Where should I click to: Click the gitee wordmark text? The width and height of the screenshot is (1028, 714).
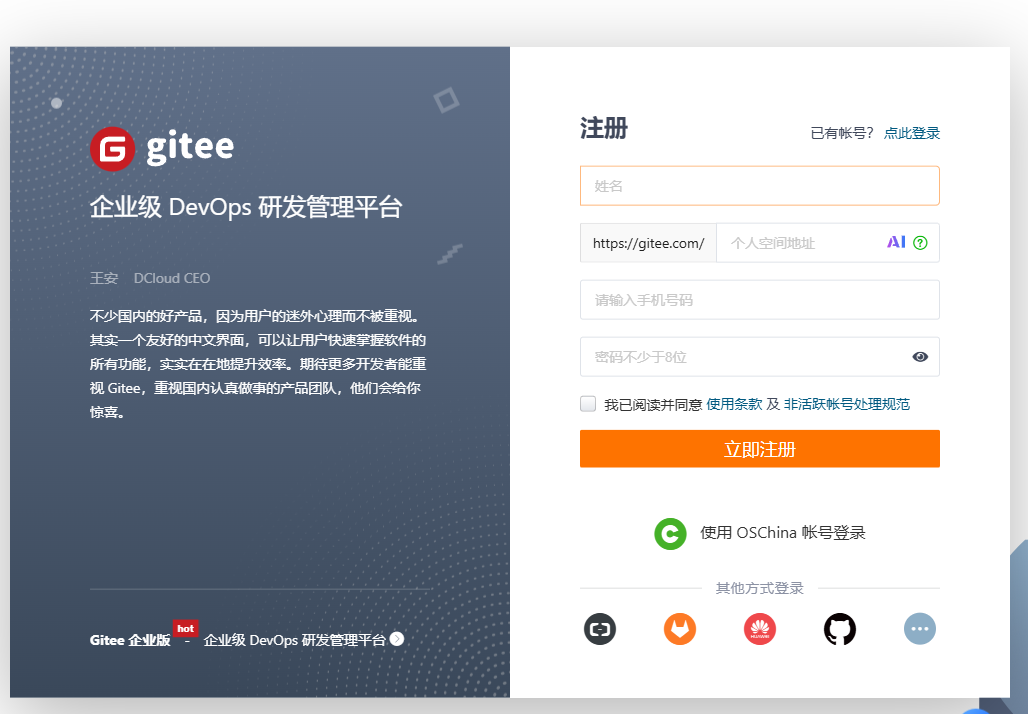click(x=190, y=147)
